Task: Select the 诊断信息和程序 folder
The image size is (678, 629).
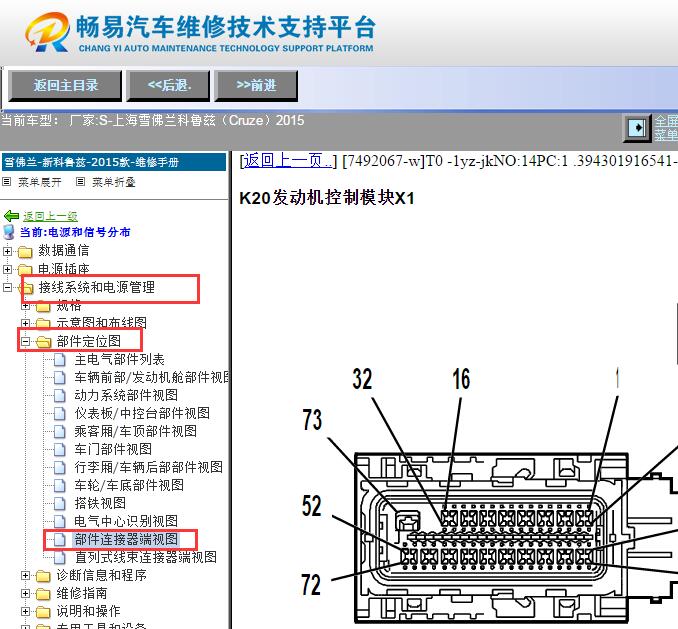Action: click(102, 575)
